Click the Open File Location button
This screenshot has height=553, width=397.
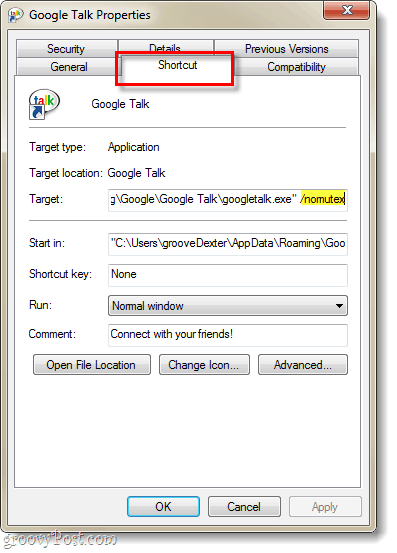pyautogui.click(x=92, y=365)
